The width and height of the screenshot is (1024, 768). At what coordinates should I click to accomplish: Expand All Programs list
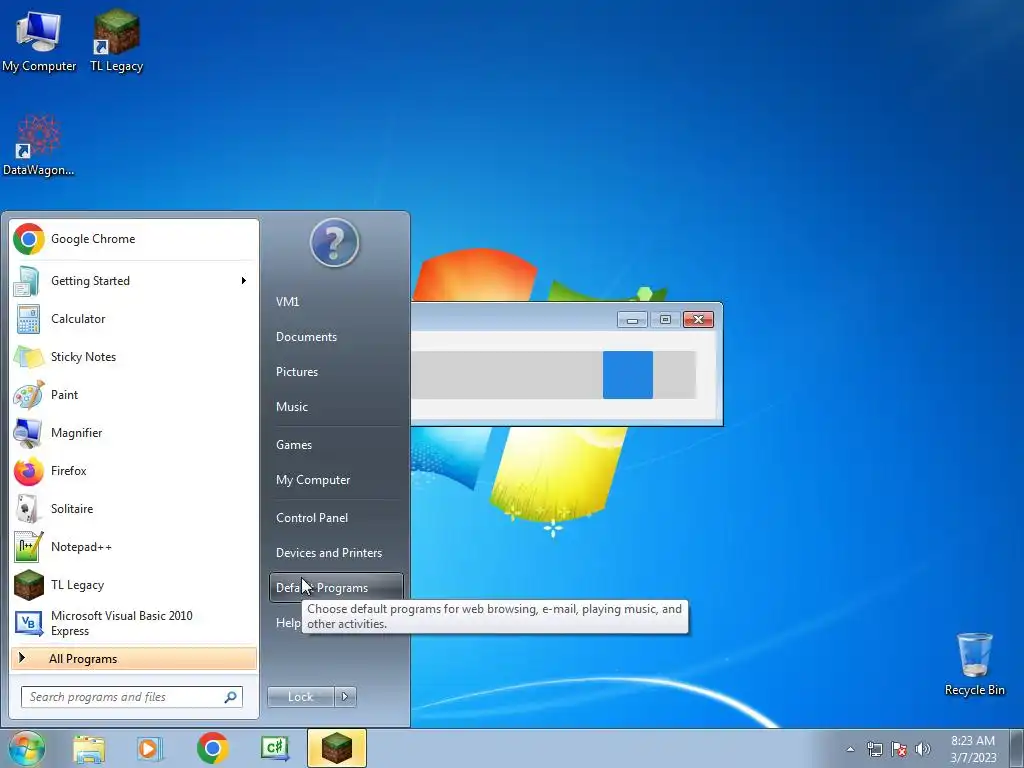(134, 658)
